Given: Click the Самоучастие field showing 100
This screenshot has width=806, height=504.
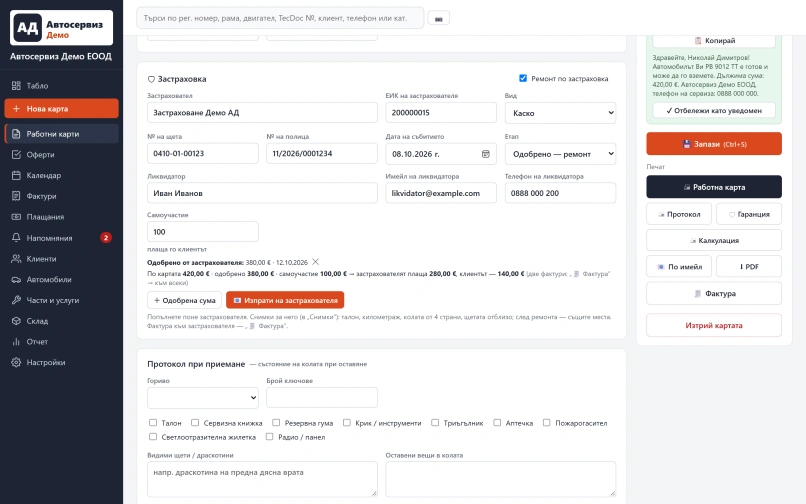Looking at the screenshot, I should click(203, 232).
